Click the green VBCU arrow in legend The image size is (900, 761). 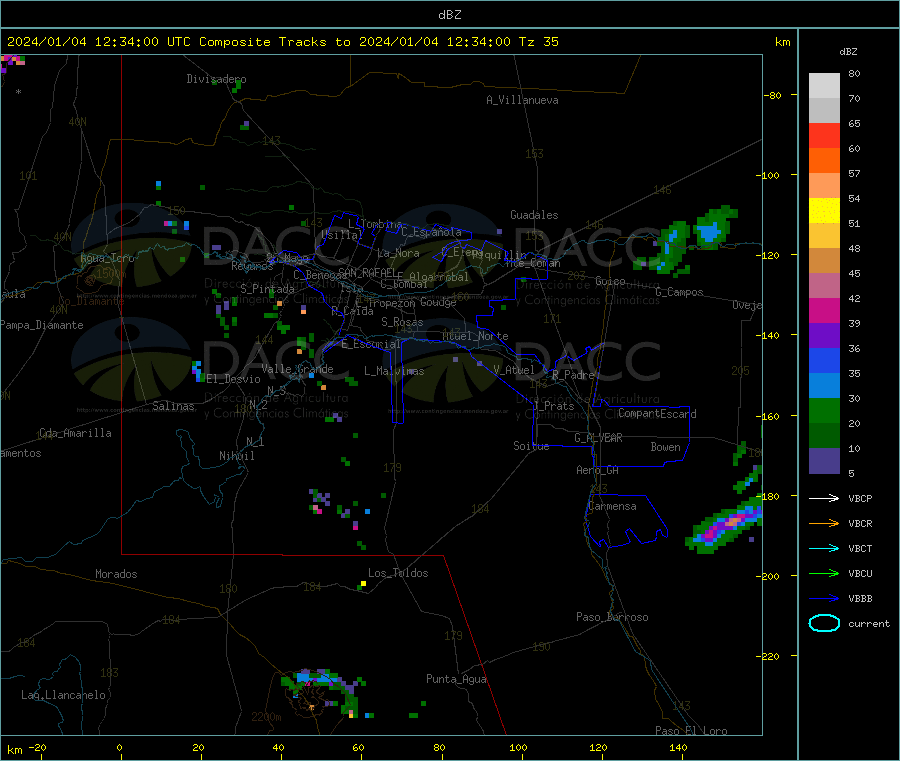click(824, 573)
